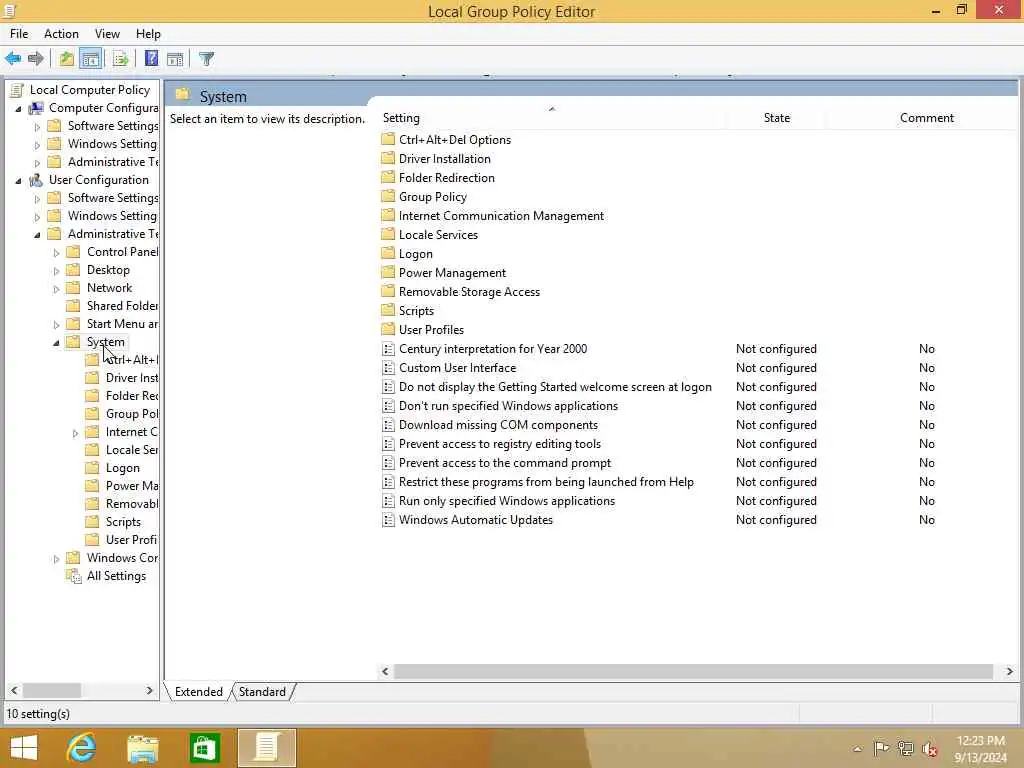Screen dimensions: 1024x768
Task: Select Local Computer Policy root node
Action: [89, 89]
